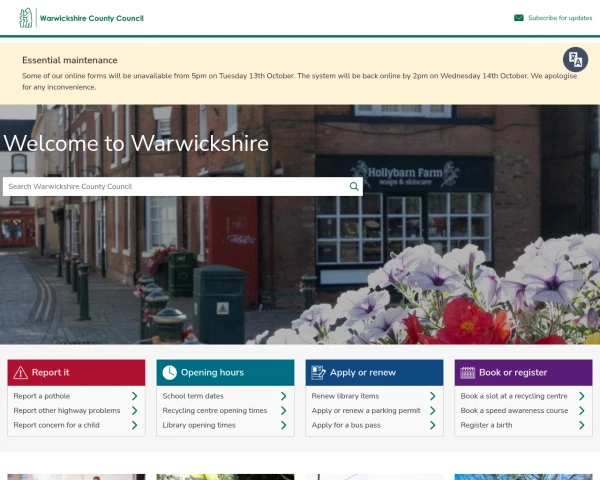The image size is (600, 480).
Task: Open Apply or renew a parking permit
Action: [366, 410]
